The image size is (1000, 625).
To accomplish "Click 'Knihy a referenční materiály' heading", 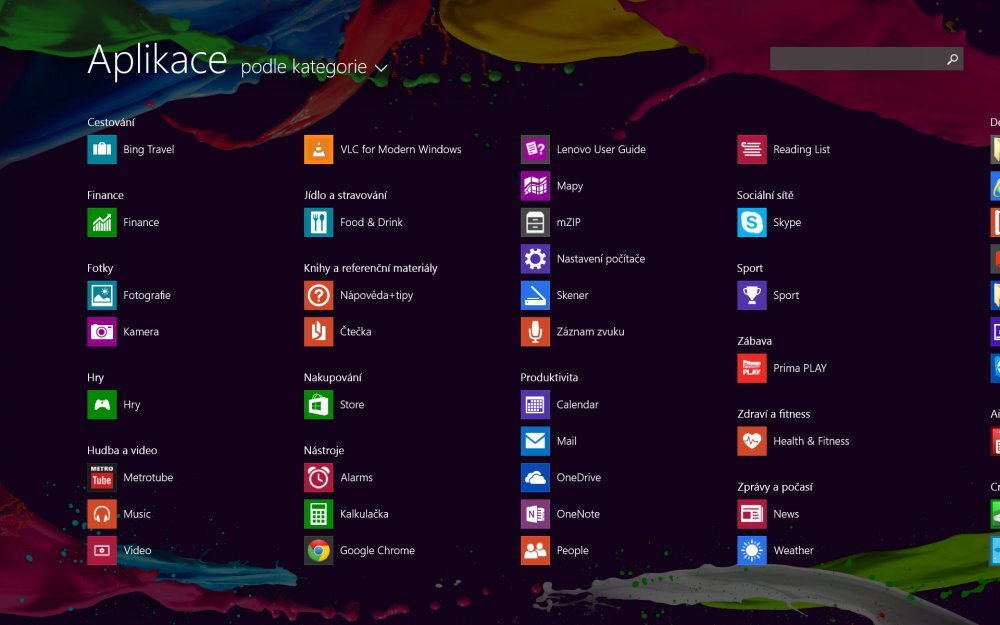I will pyautogui.click(x=371, y=268).
